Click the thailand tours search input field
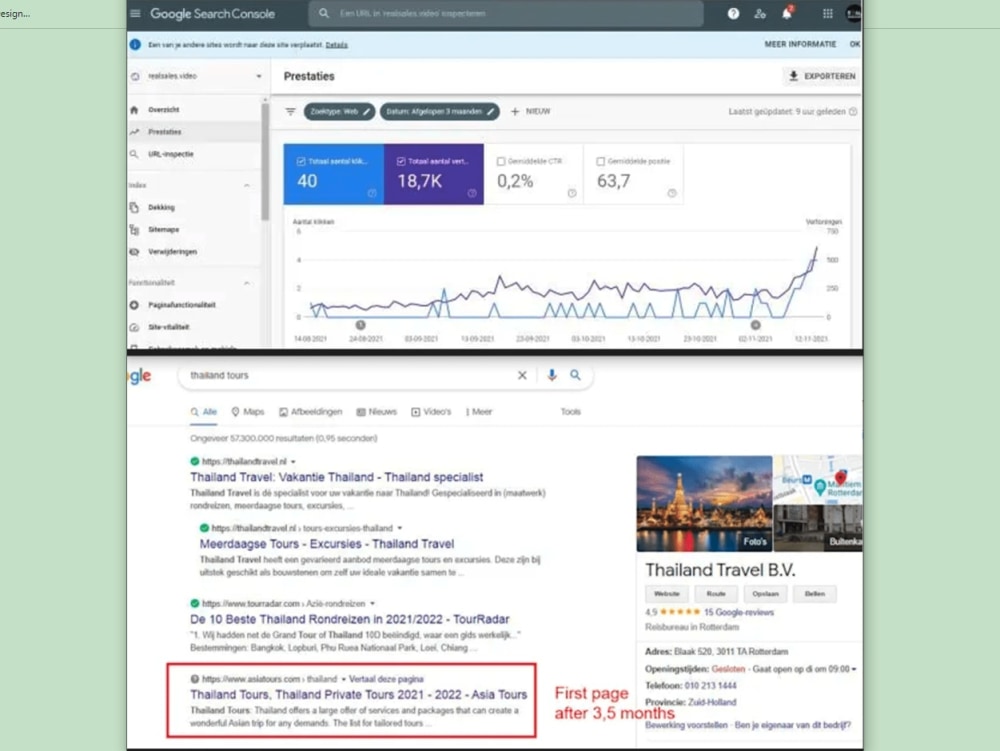 (x=349, y=376)
